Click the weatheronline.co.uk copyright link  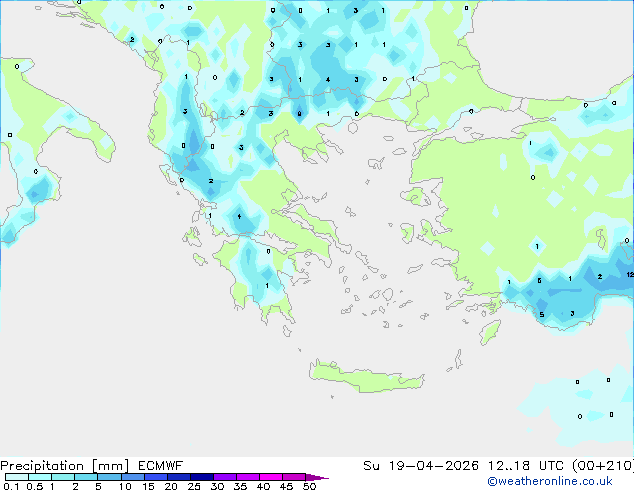(x=564, y=481)
